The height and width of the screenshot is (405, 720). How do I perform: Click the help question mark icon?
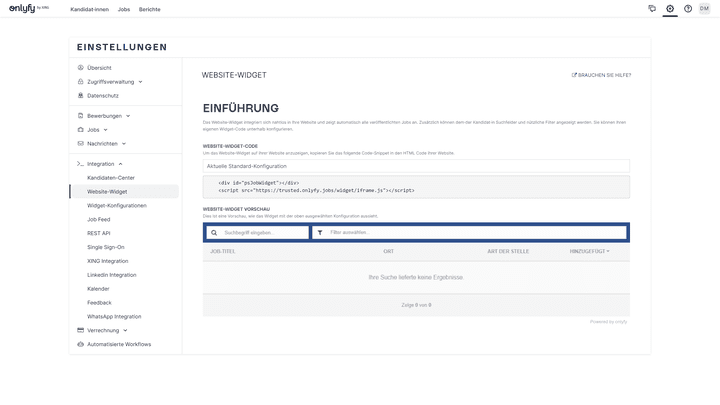(x=688, y=8)
